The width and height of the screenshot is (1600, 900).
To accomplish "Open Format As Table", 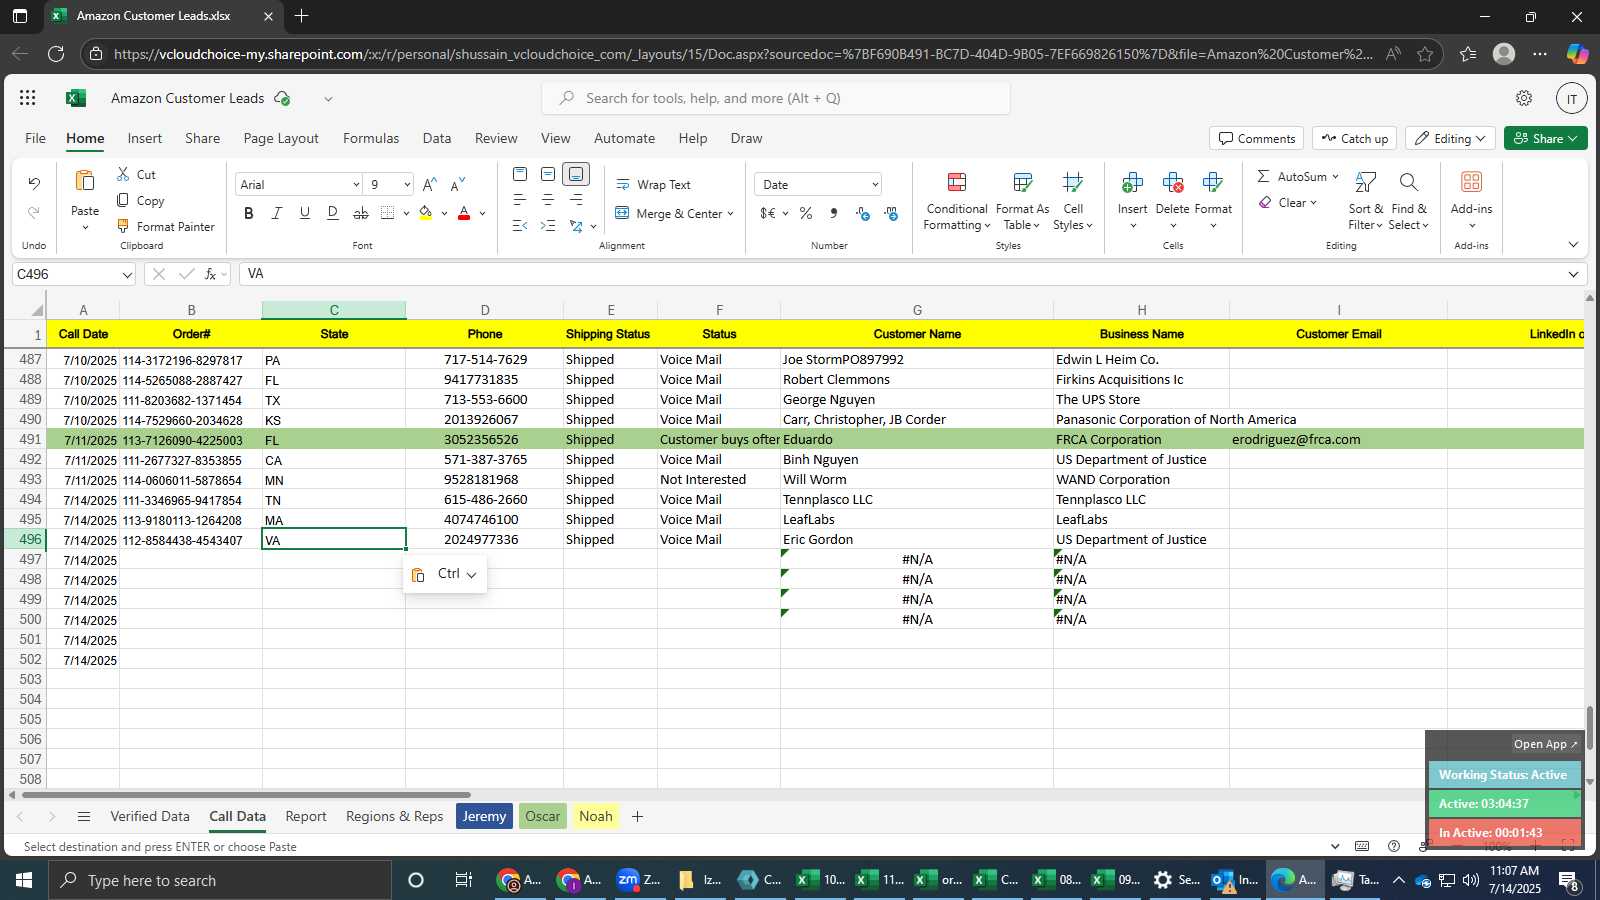I will pos(1022,201).
